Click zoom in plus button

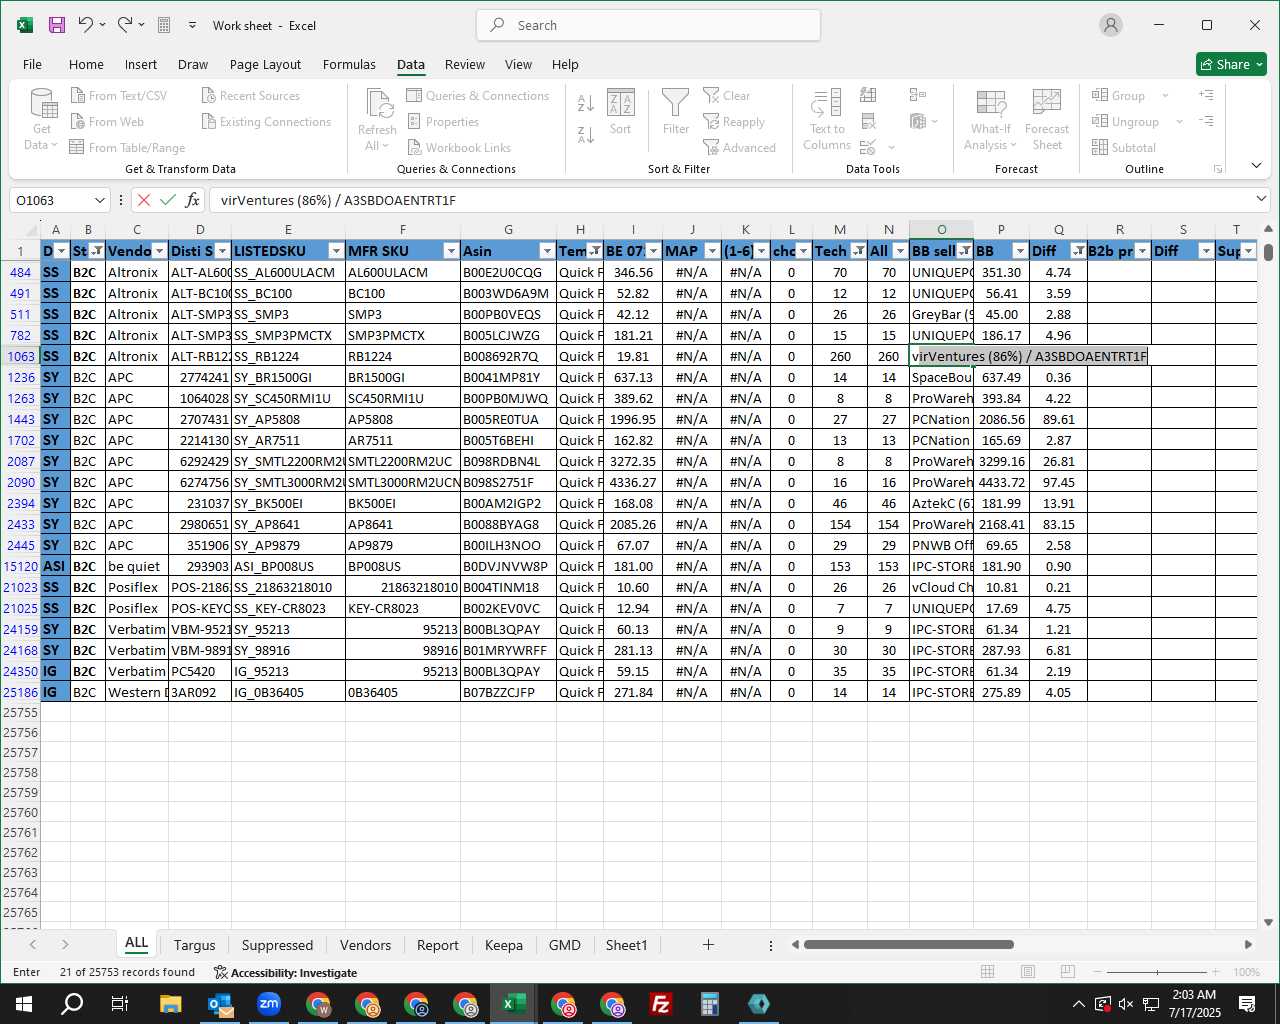tap(1215, 972)
